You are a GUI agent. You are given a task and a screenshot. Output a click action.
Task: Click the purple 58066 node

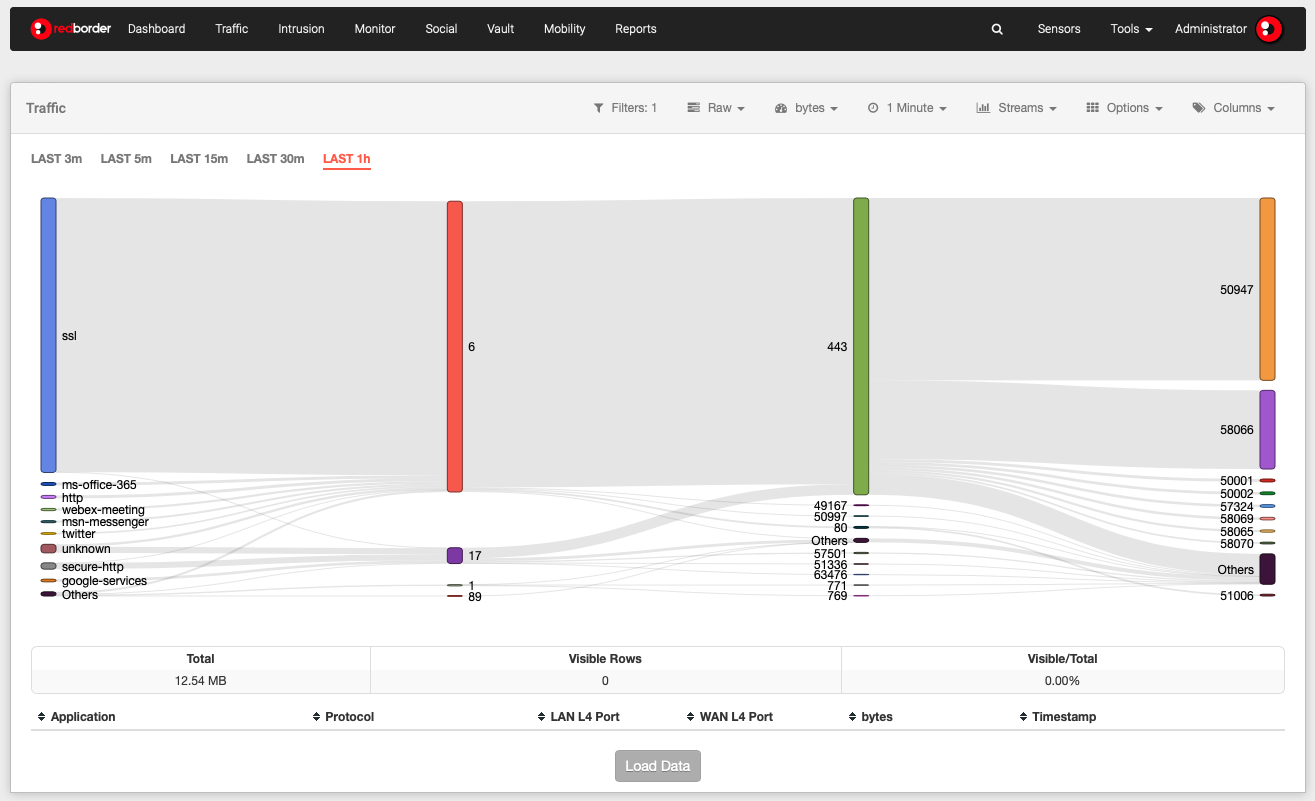pos(1267,430)
